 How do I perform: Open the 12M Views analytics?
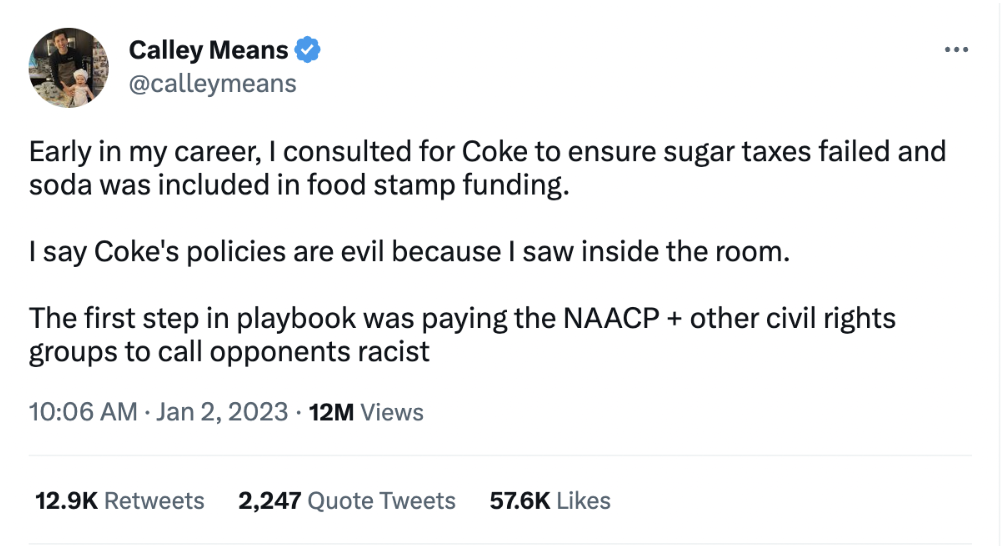pyautogui.click(x=367, y=412)
